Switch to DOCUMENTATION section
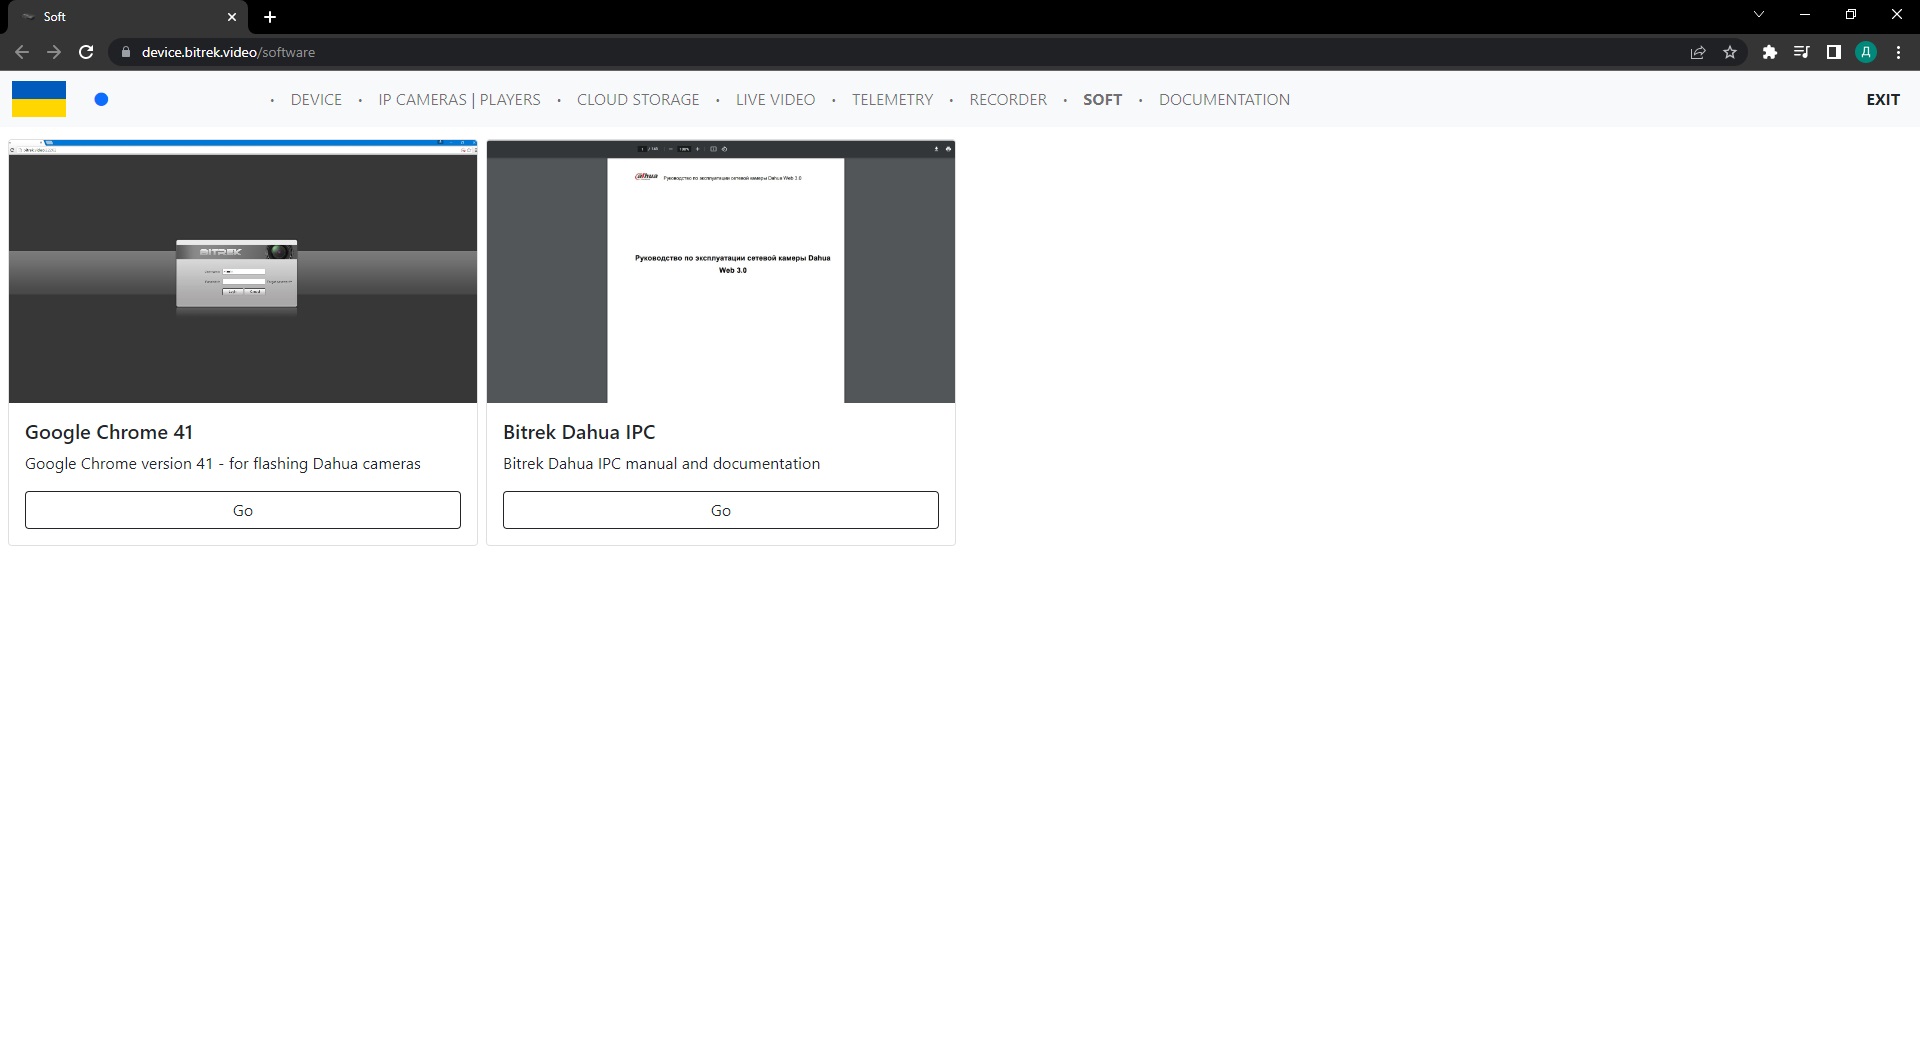This screenshot has height=1050, width=1920. (1224, 99)
